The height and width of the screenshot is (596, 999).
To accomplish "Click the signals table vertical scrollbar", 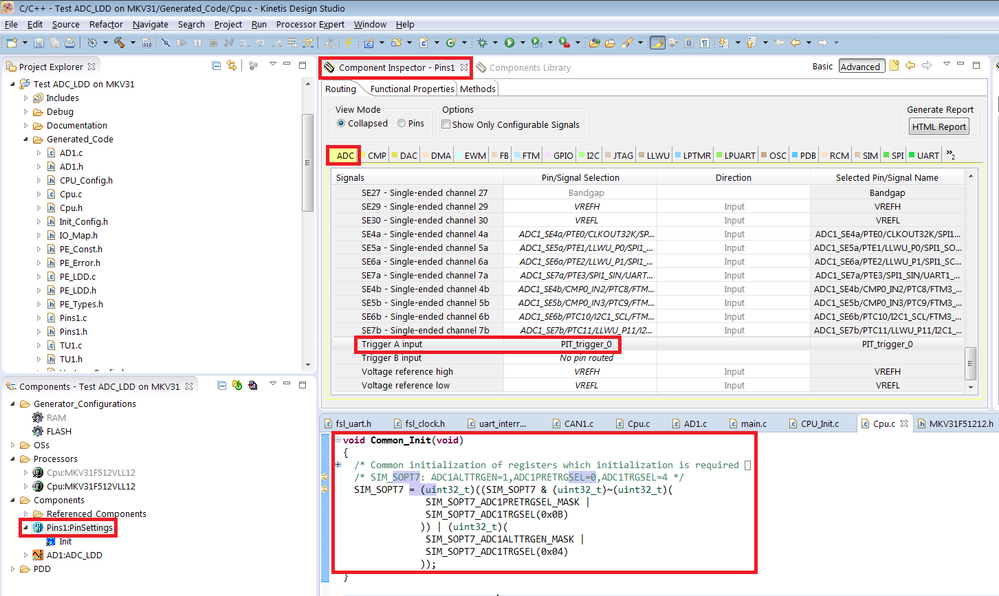I will click(x=970, y=363).
